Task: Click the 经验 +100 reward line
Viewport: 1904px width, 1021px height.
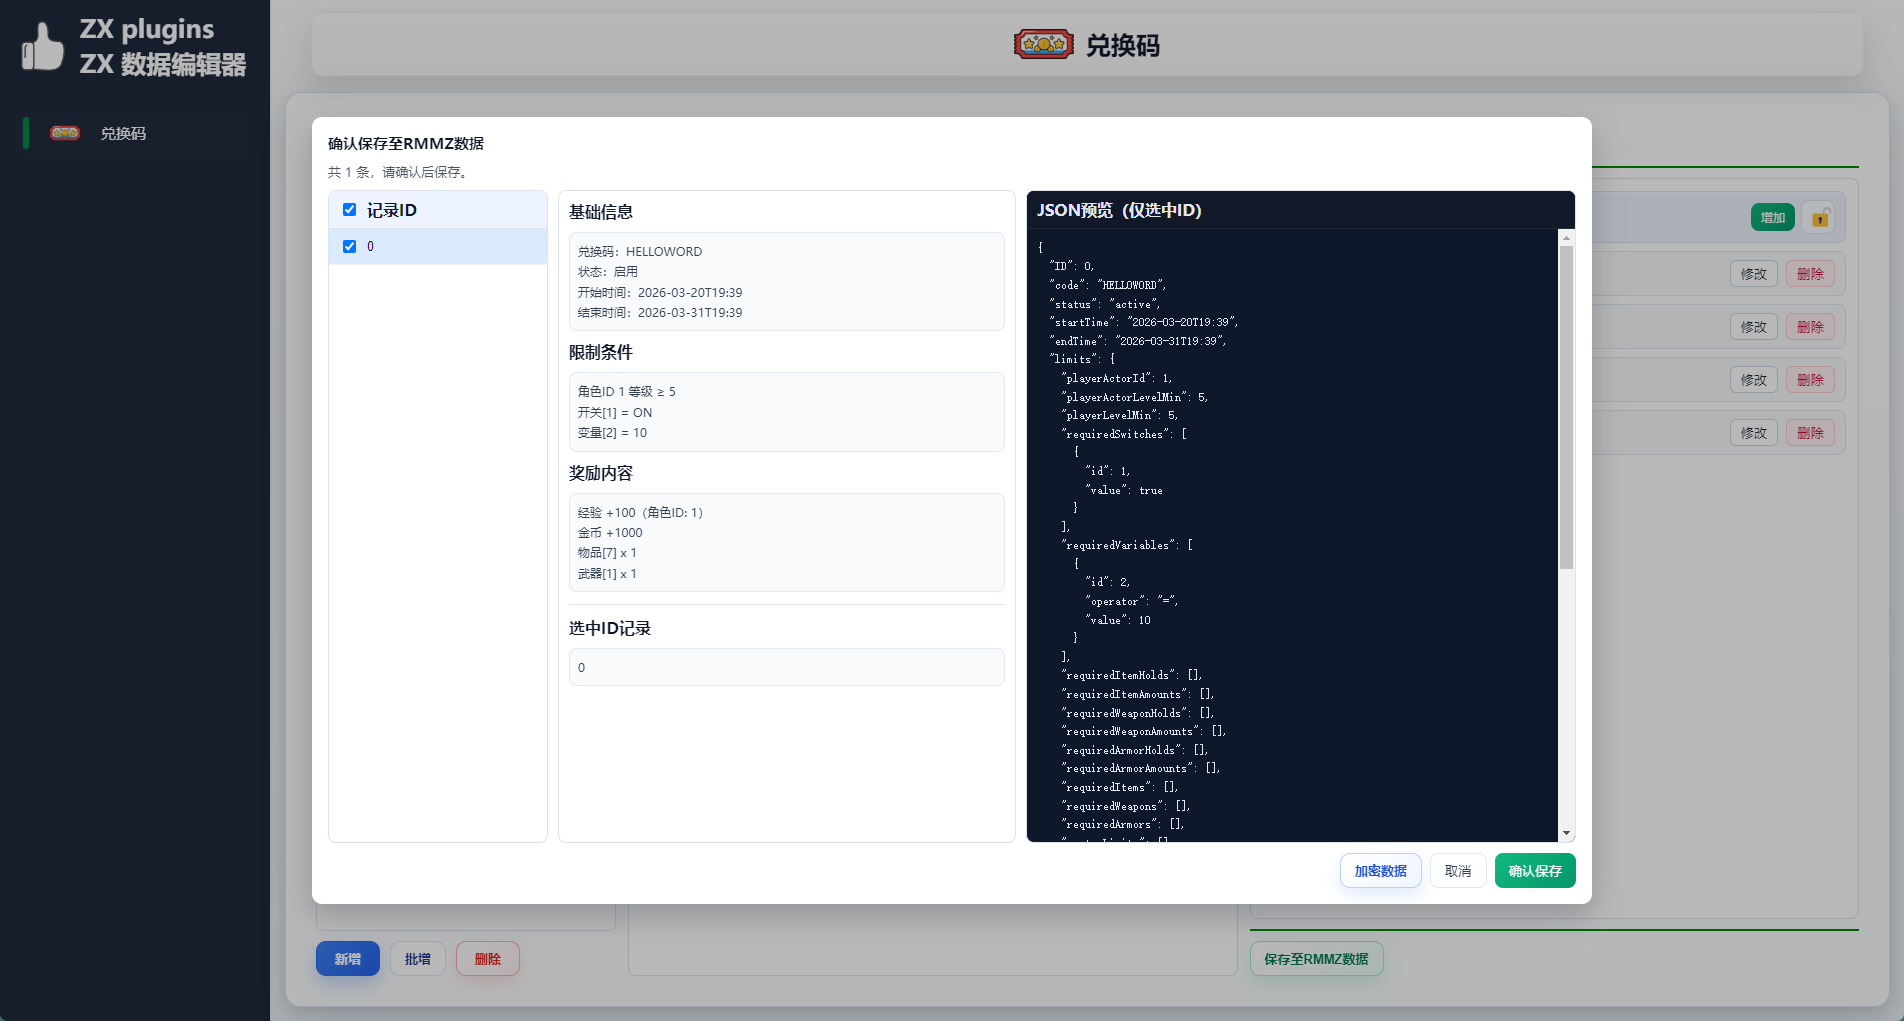Action: (640, 513)
